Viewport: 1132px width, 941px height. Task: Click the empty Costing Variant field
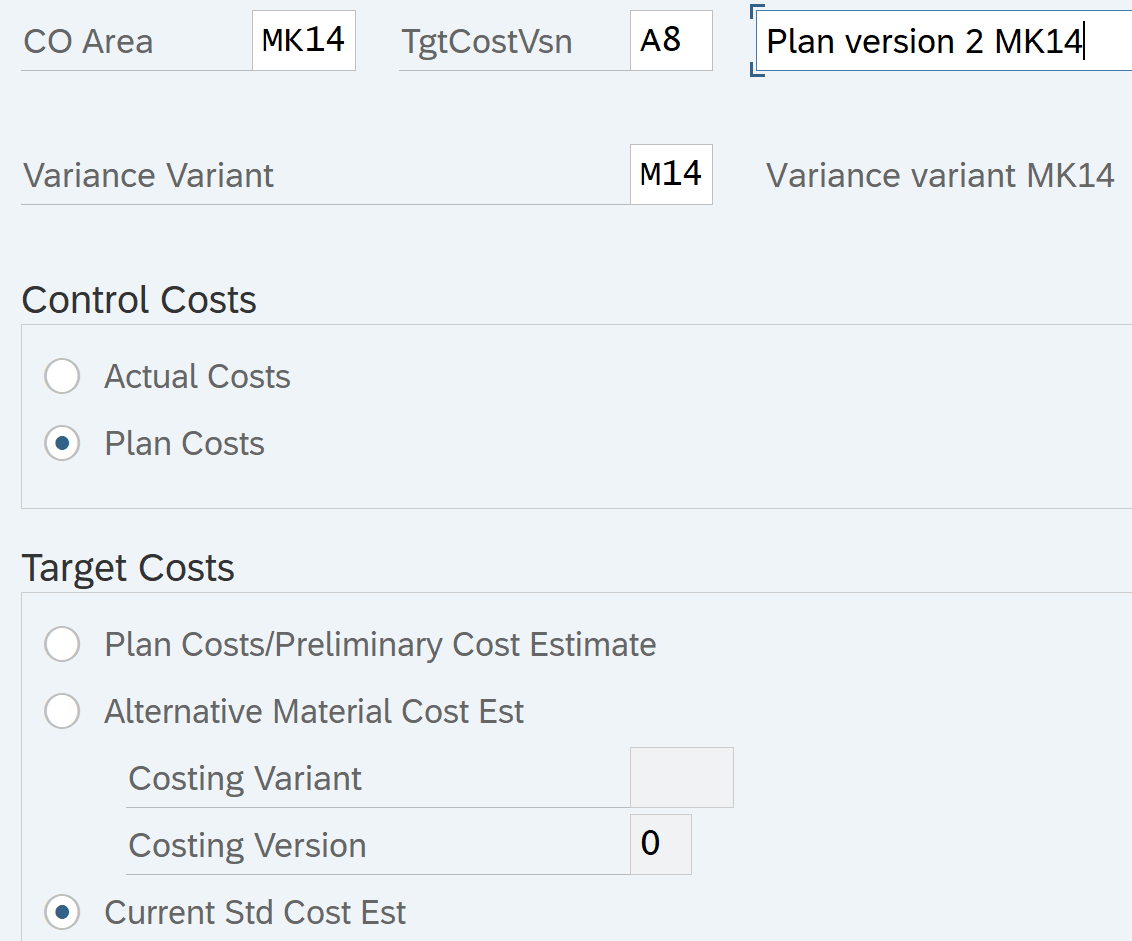click(681, 778)
